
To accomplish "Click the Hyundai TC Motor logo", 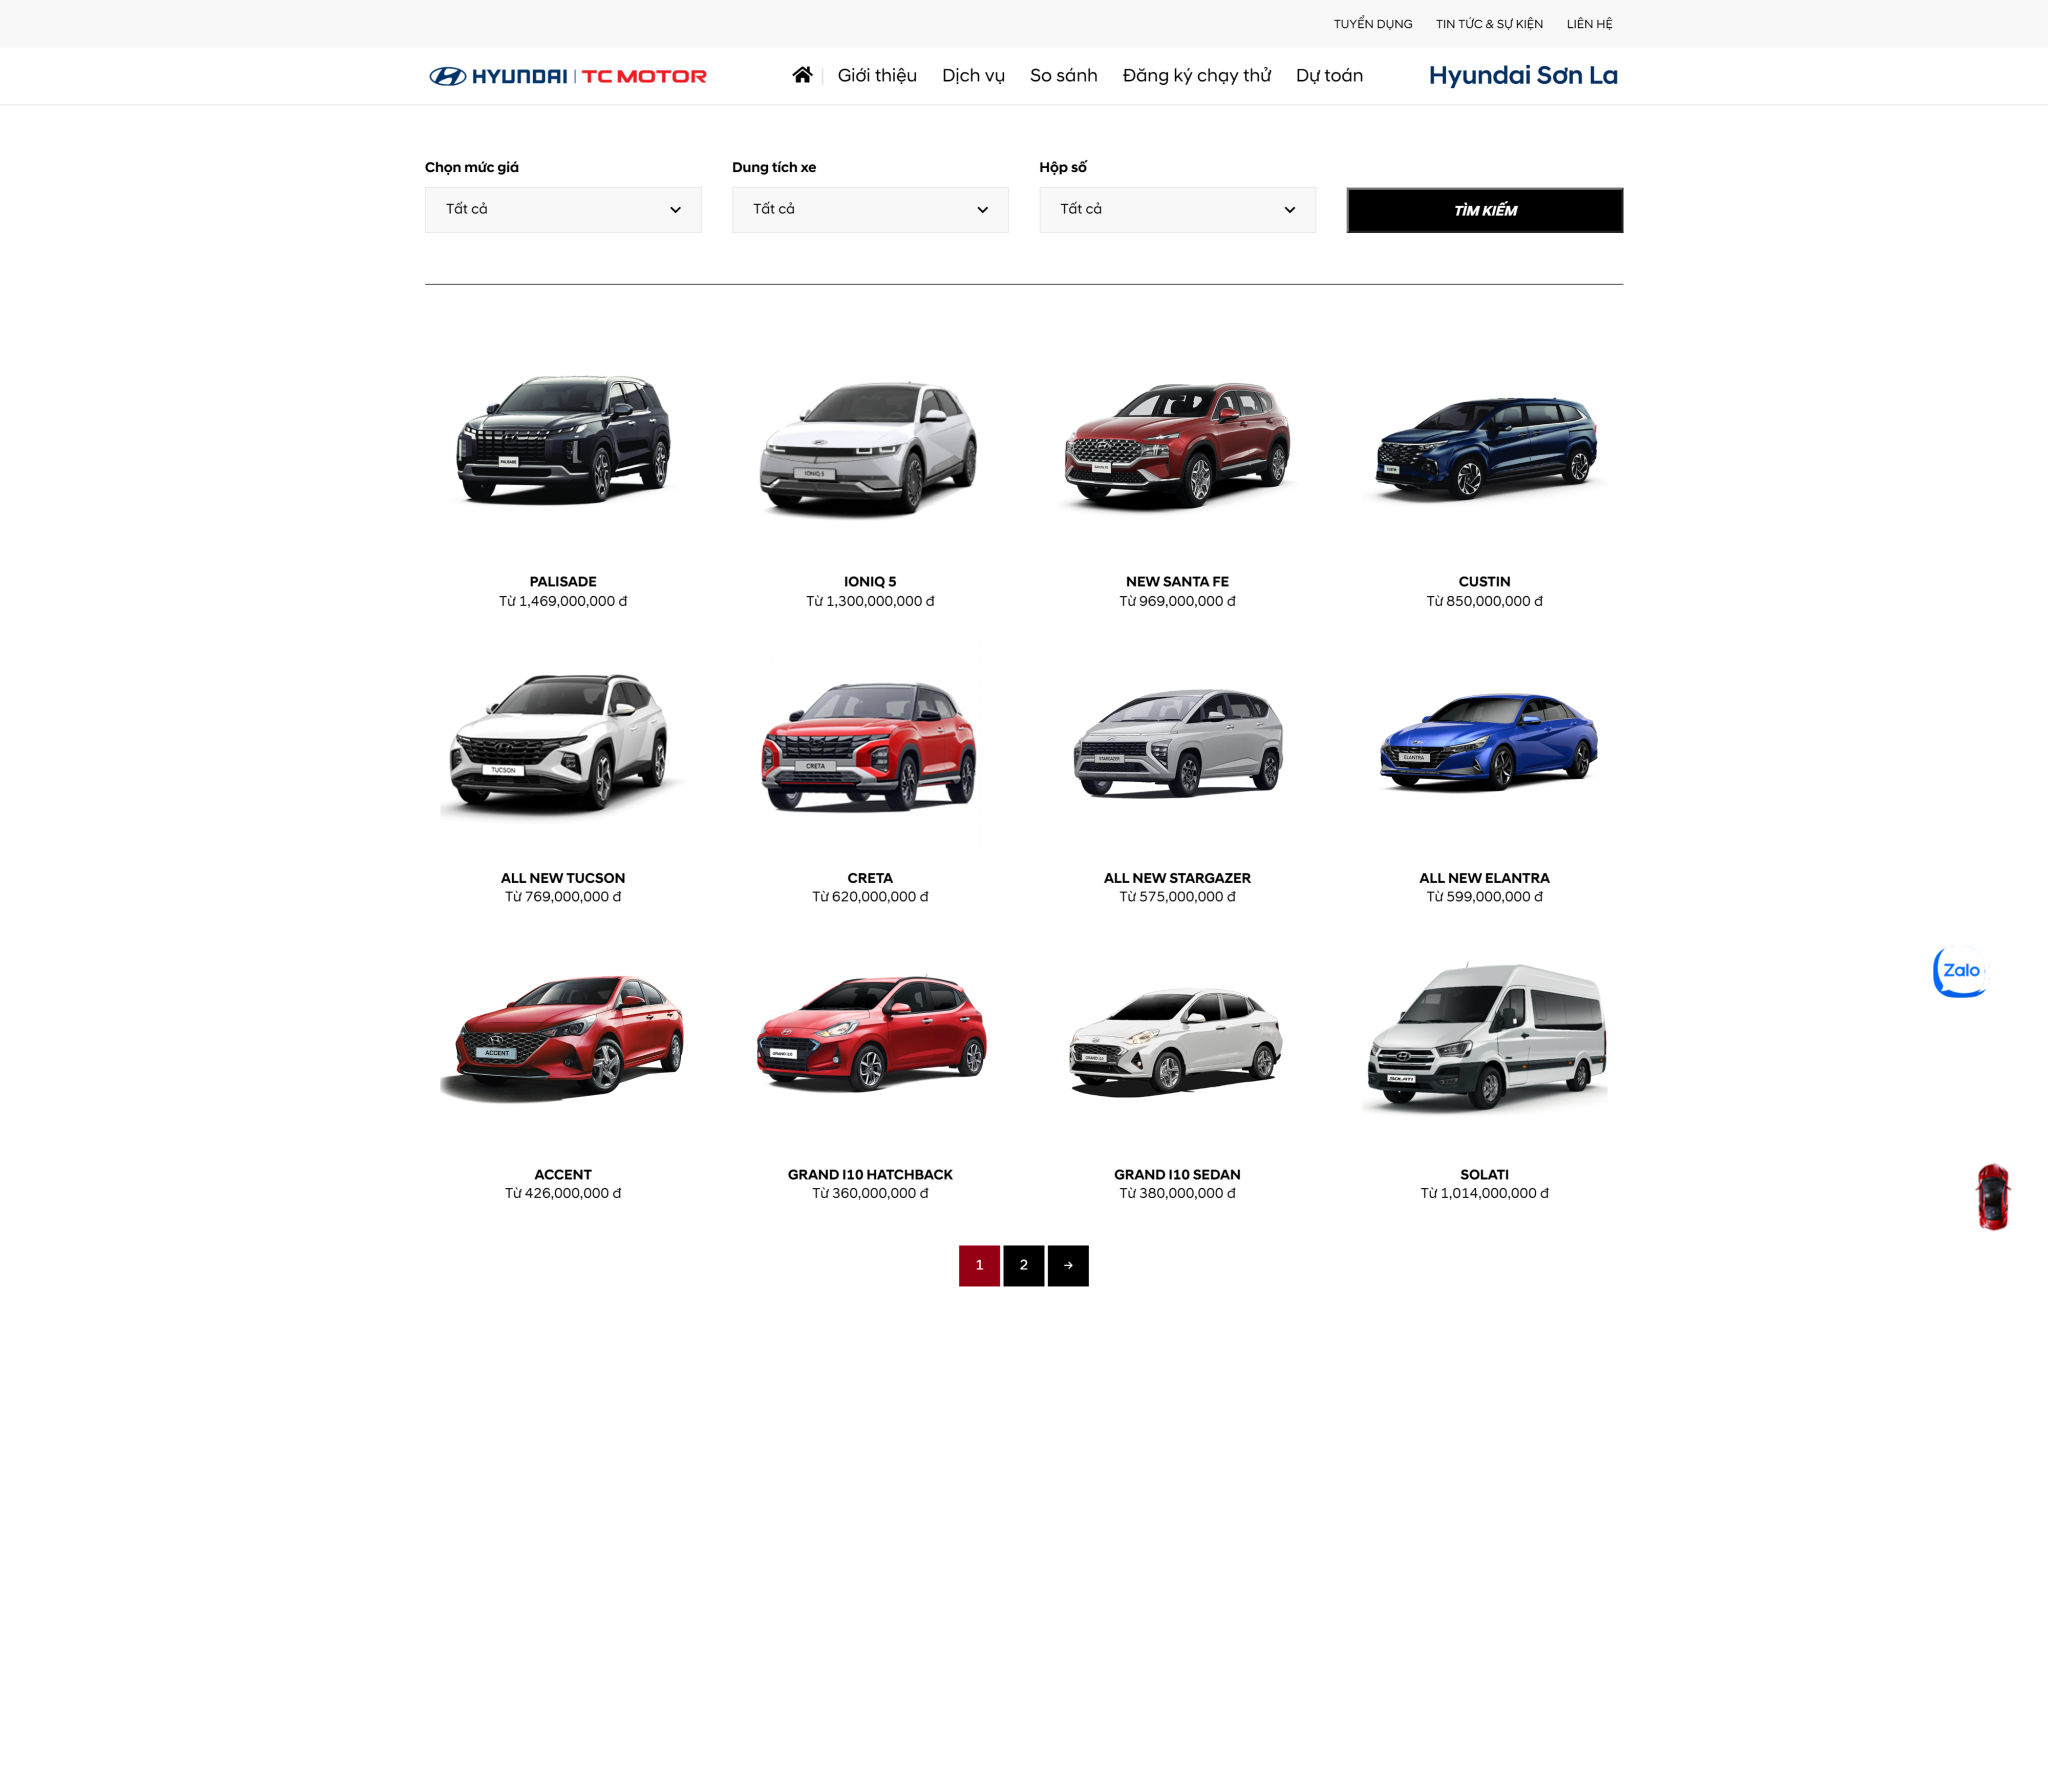I will pos(566,75).
